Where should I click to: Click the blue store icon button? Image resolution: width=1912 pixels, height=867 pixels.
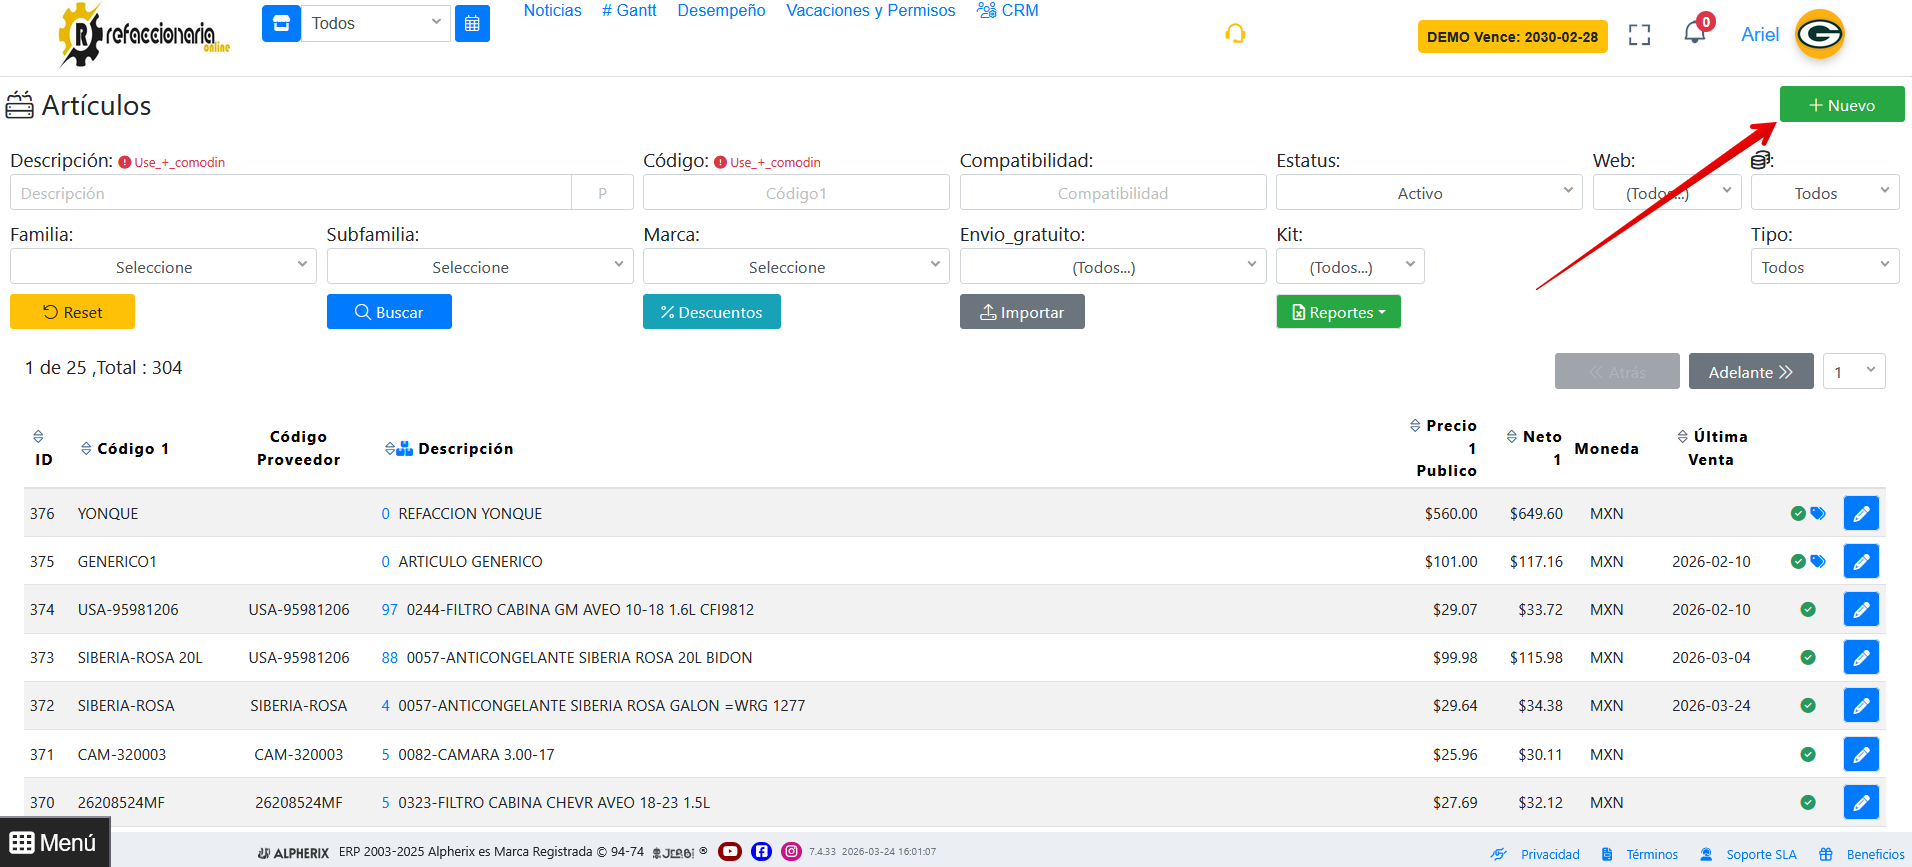click(281, 23)
